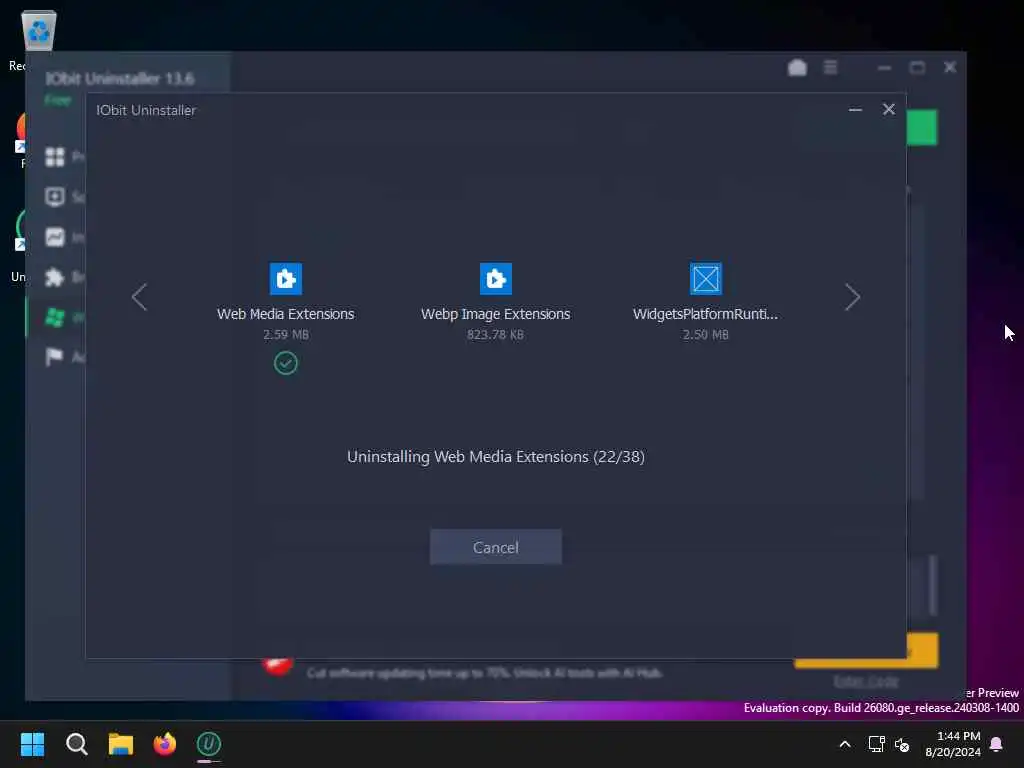The height and width of the screenshot is (768, 1024).
Task: Open Windows Apps icon in main sidebar
Action: (55, 317)
